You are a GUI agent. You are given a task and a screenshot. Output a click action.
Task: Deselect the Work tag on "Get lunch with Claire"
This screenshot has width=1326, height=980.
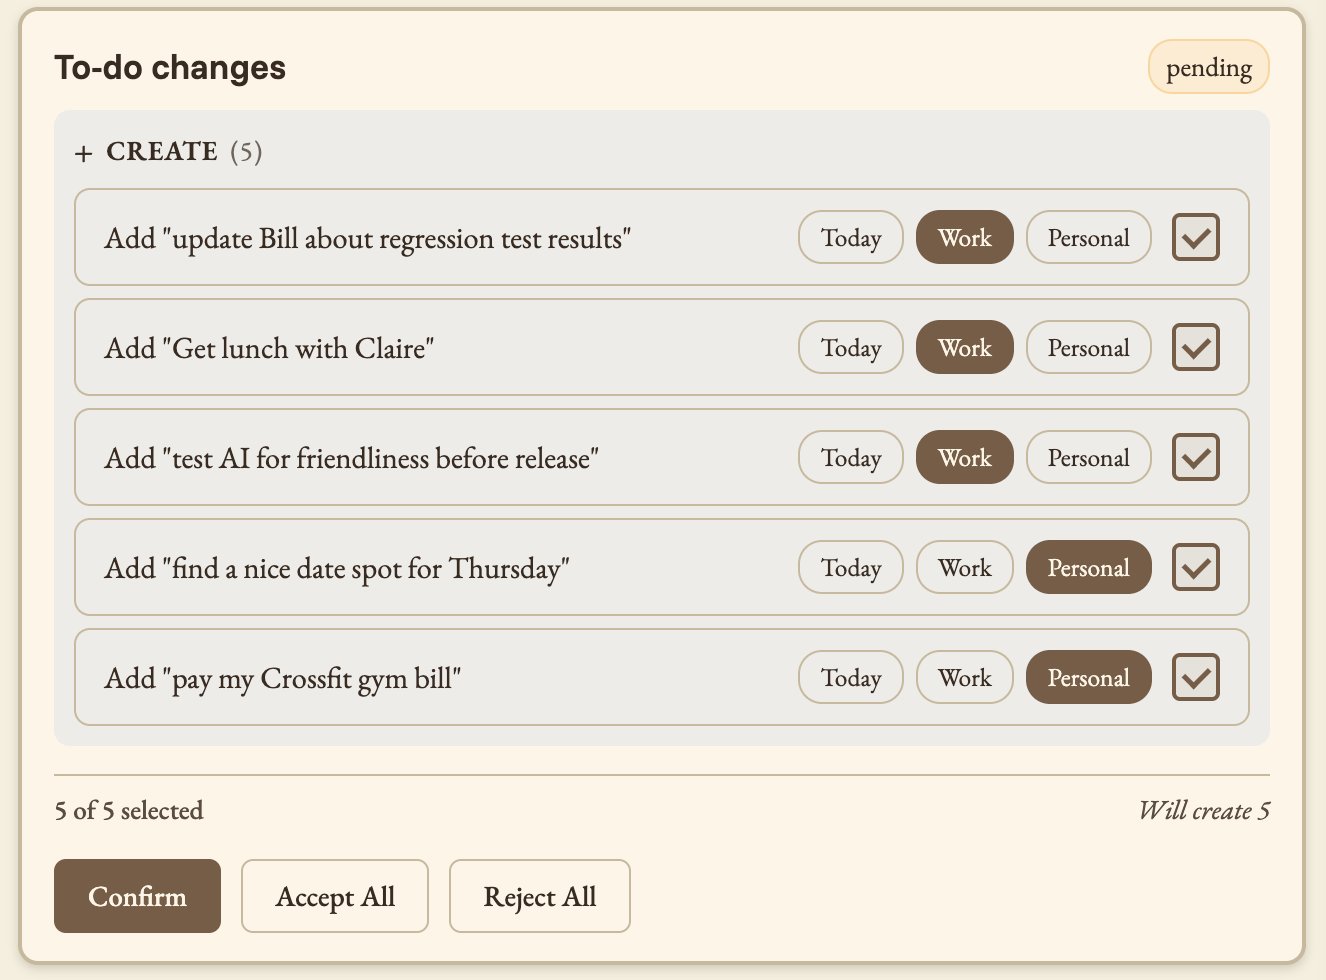pos(964,347)
